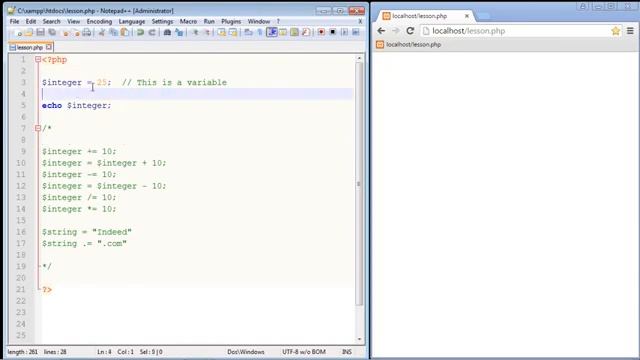The height and width of the screenshot is (360, 640).
Task: Click the Copy toolbar icon
Action: pos(113,32)
